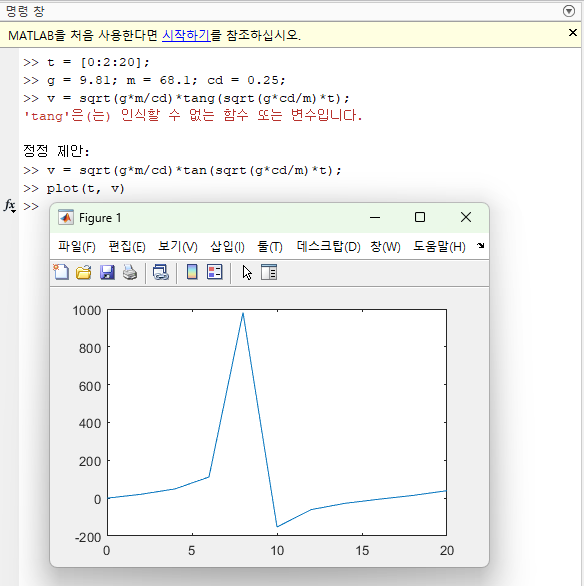
Task: Insert colorbar from Figure toolbar
Action: point(192,272)
